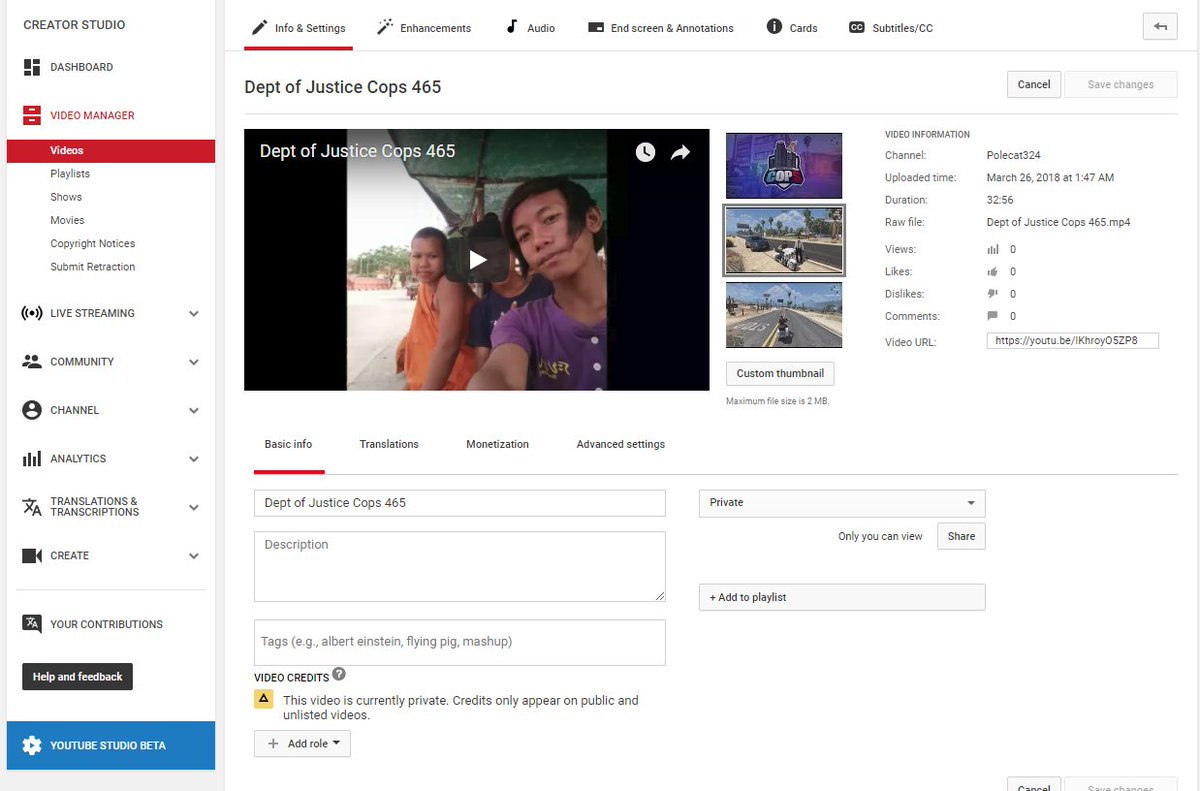Open the Add to playlist selector
The image size is (1200, 791).
click(x=842, y=597)
